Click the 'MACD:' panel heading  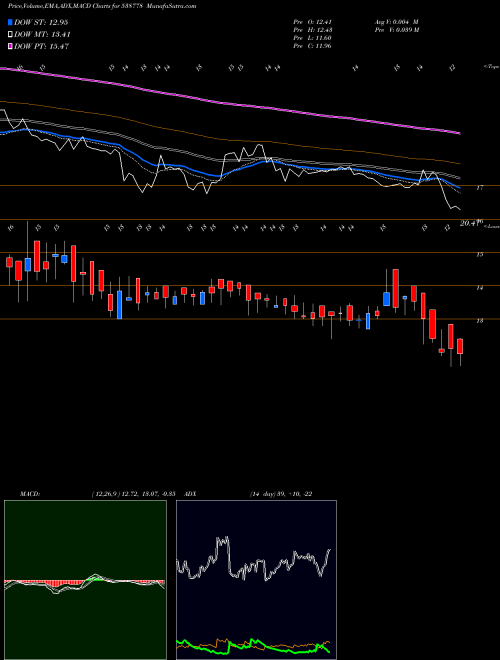[x=29, y=494]
